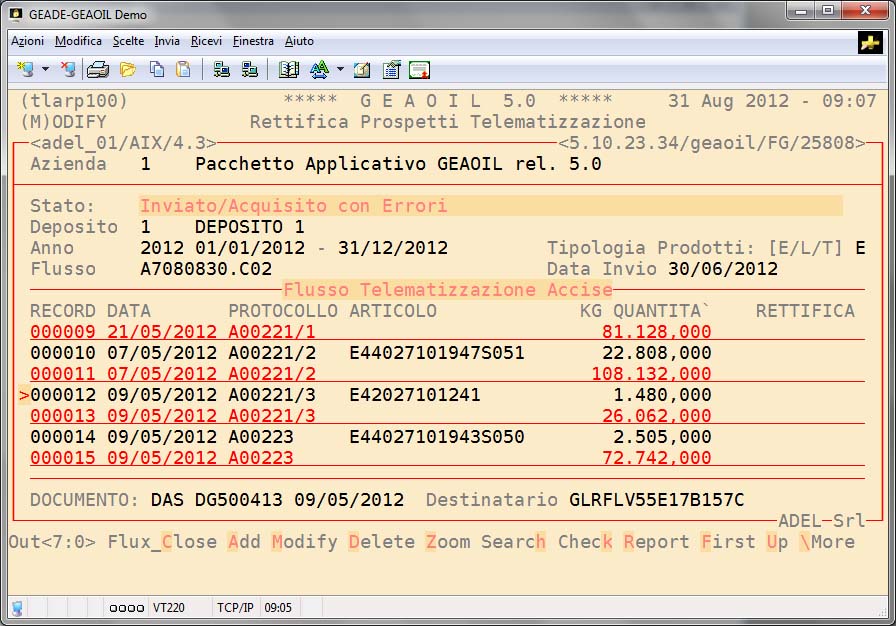
Task: Open the Azioni menu
Action: tap(27, 41)
